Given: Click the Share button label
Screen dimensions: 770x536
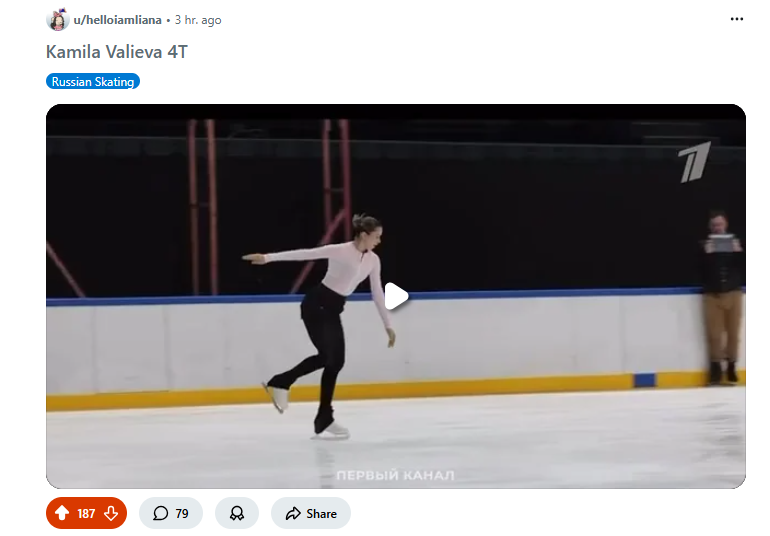Looking at the screenshot, I should click(x=321, y=513).
